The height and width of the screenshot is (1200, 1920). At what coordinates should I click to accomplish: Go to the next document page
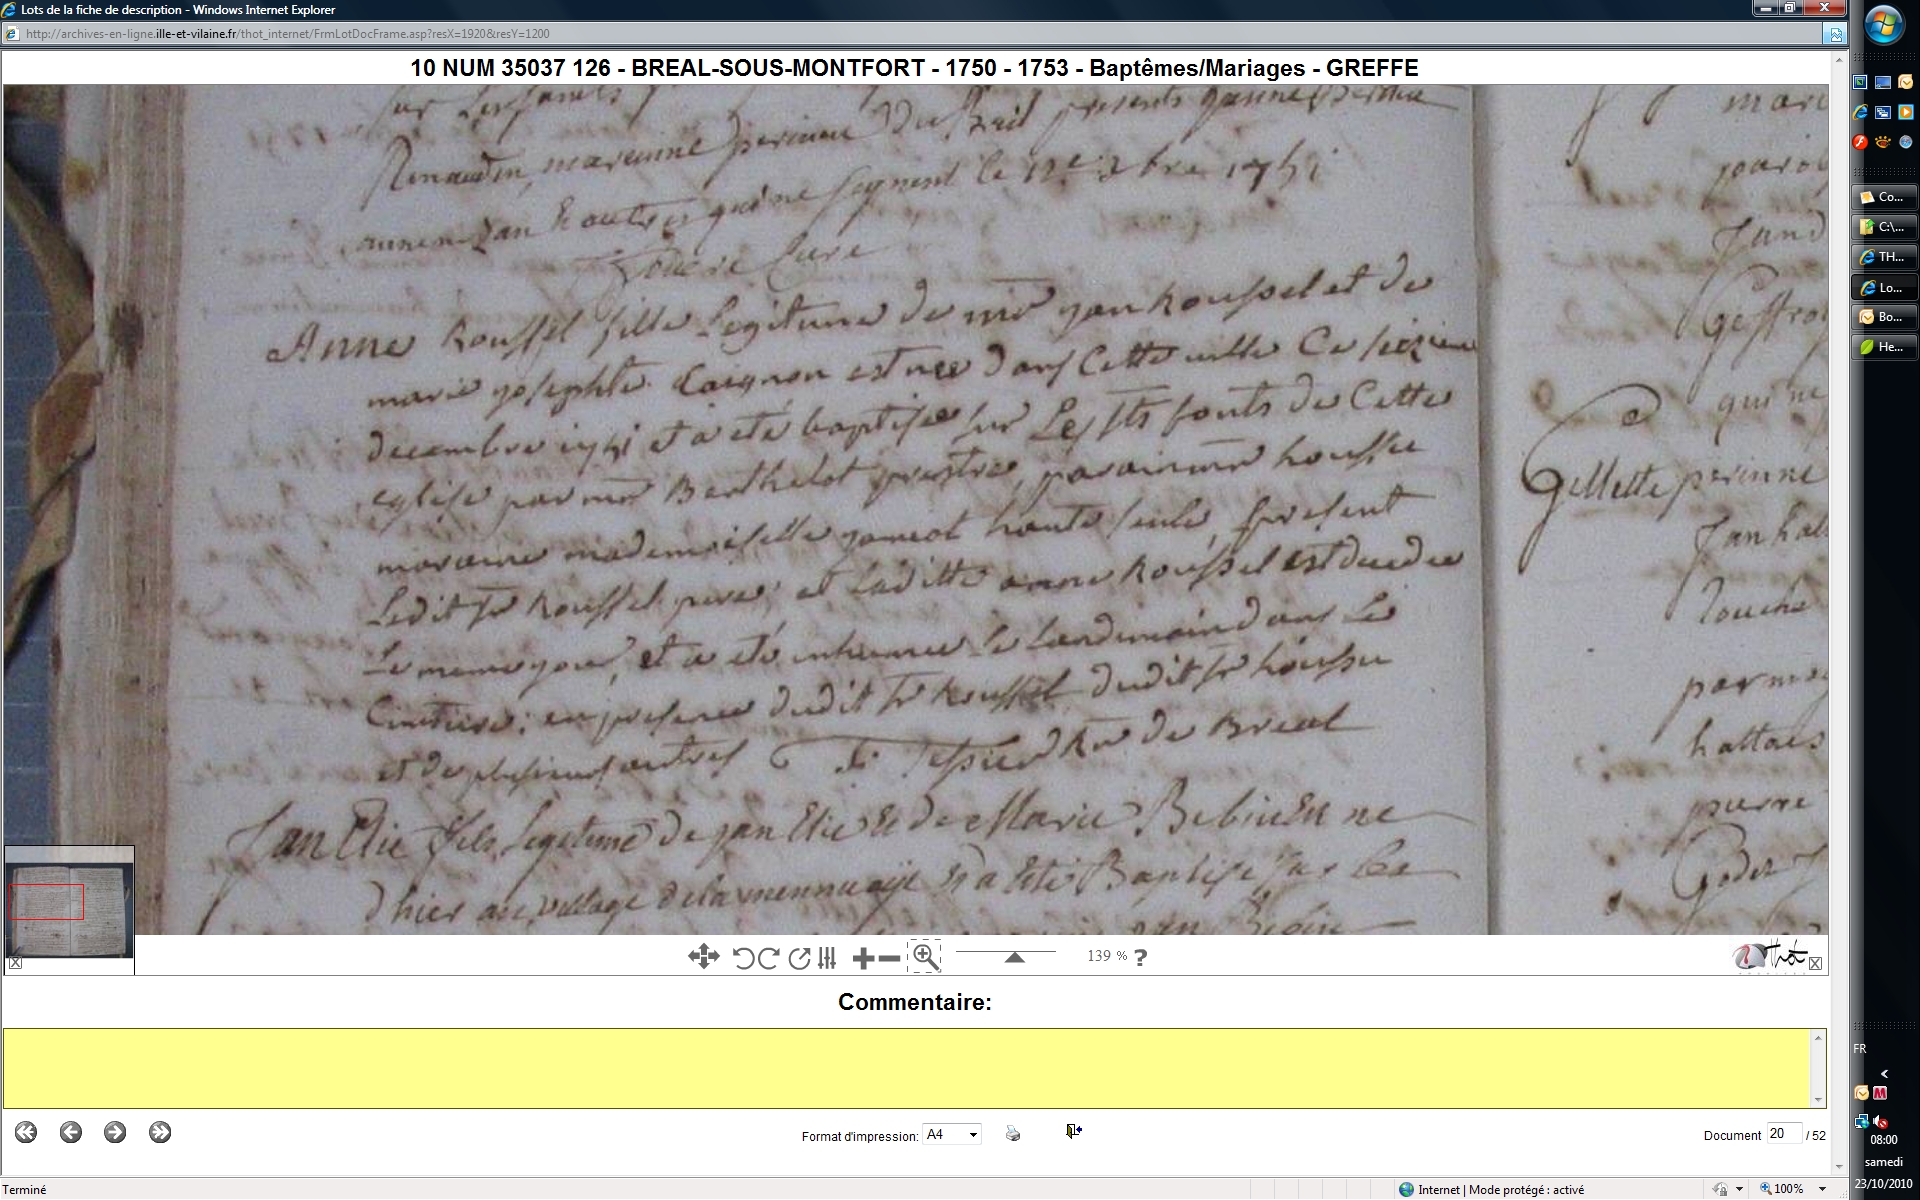(115, 1132)
